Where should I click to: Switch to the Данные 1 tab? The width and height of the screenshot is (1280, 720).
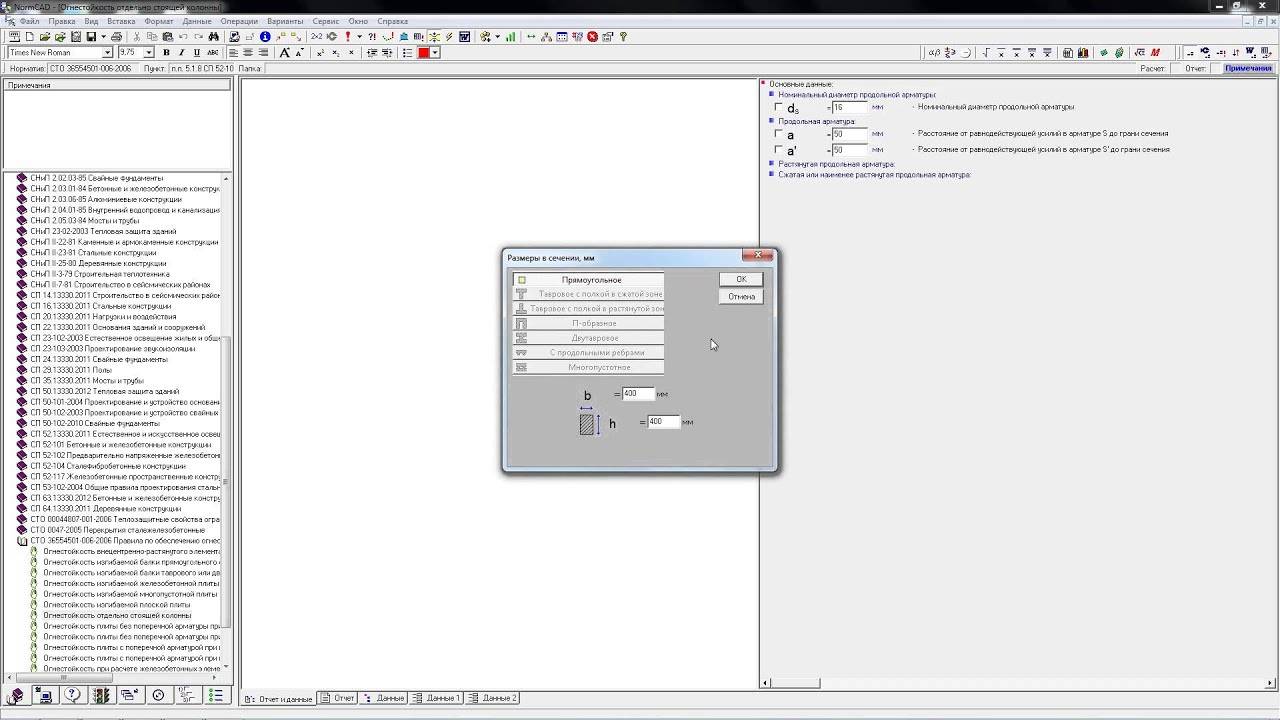pos(438,698)
